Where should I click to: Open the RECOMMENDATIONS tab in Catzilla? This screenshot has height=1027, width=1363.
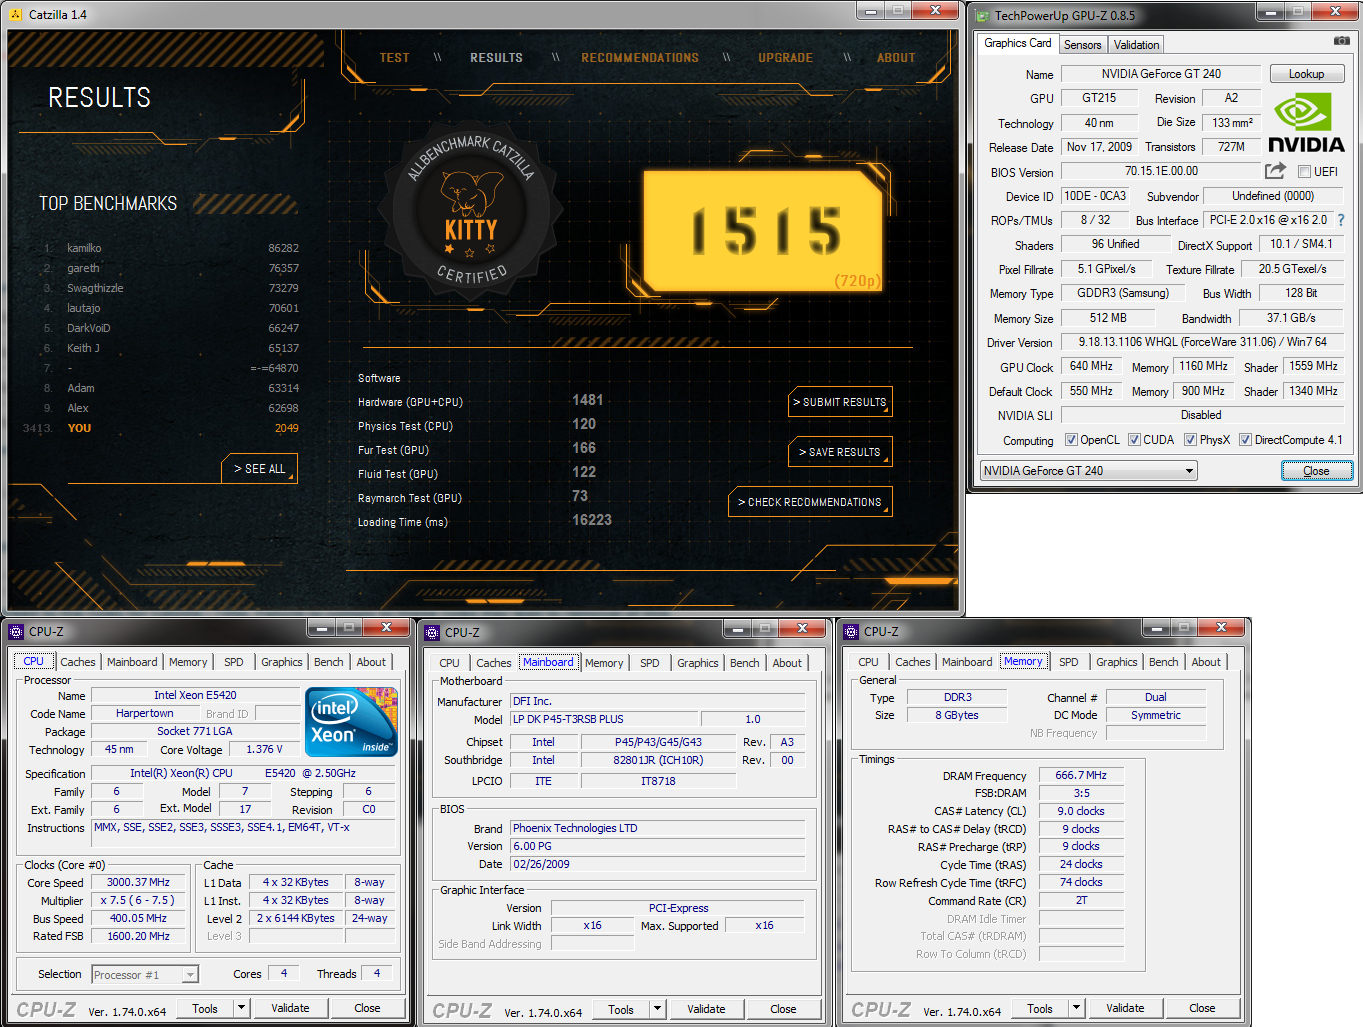click(x=640, y=58)
